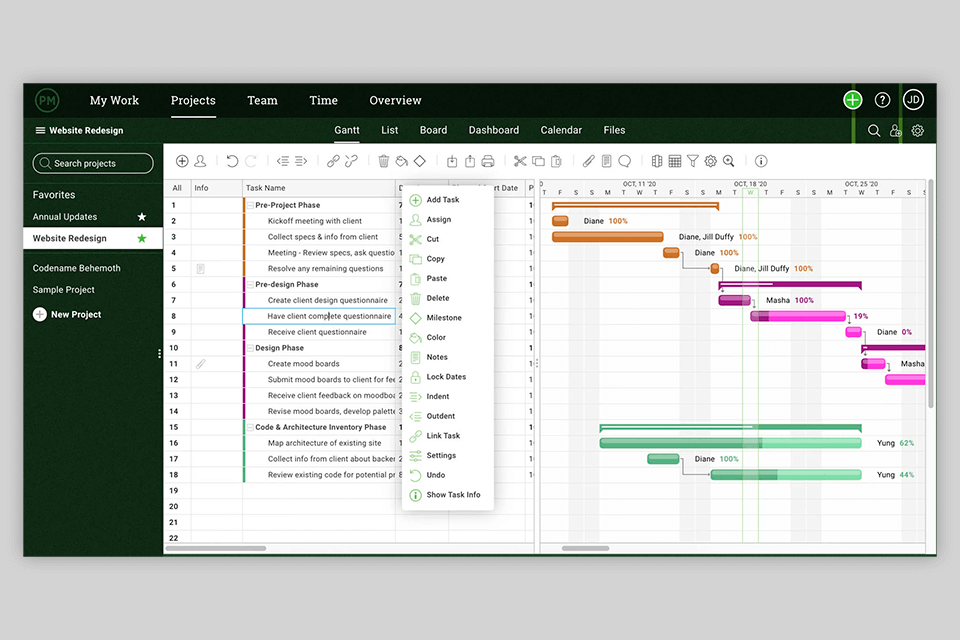Click the copy icon in toolbar
This screenshot has width=960, height=640.
[538, 161]
